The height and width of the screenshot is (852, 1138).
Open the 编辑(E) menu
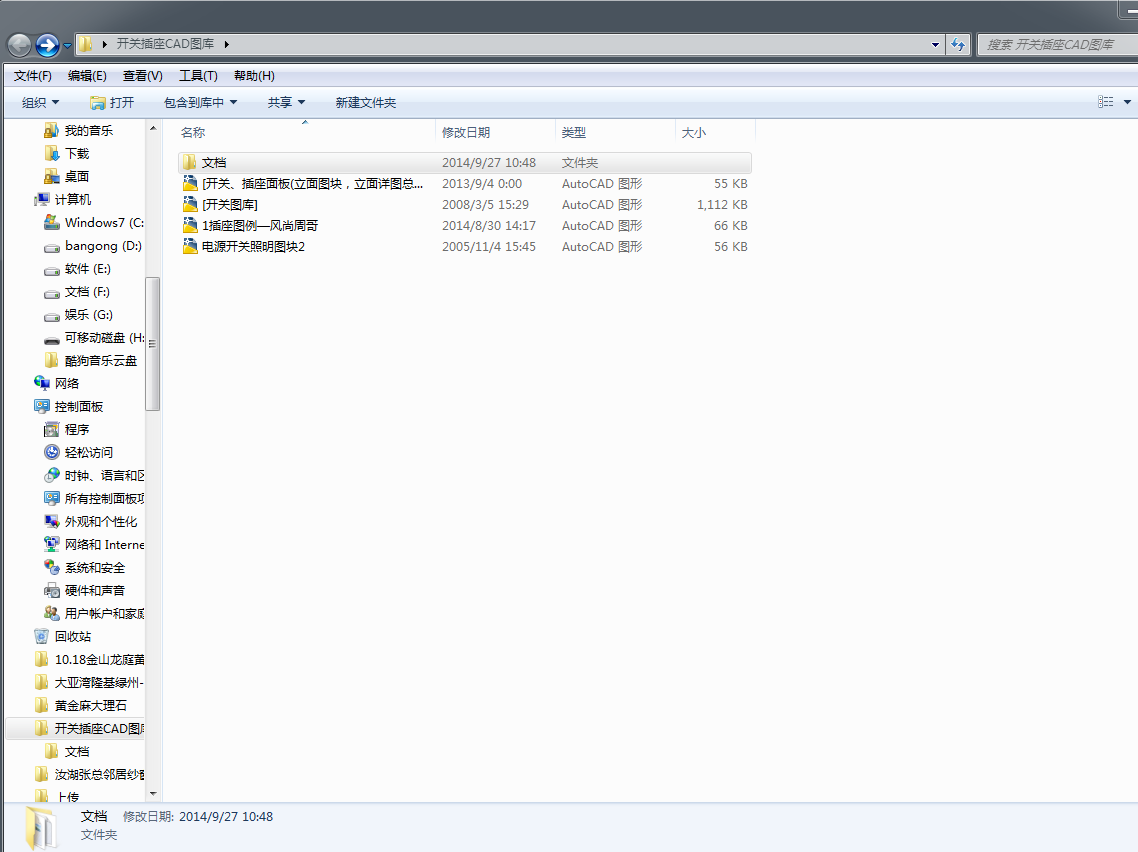(x=87, y=75)
